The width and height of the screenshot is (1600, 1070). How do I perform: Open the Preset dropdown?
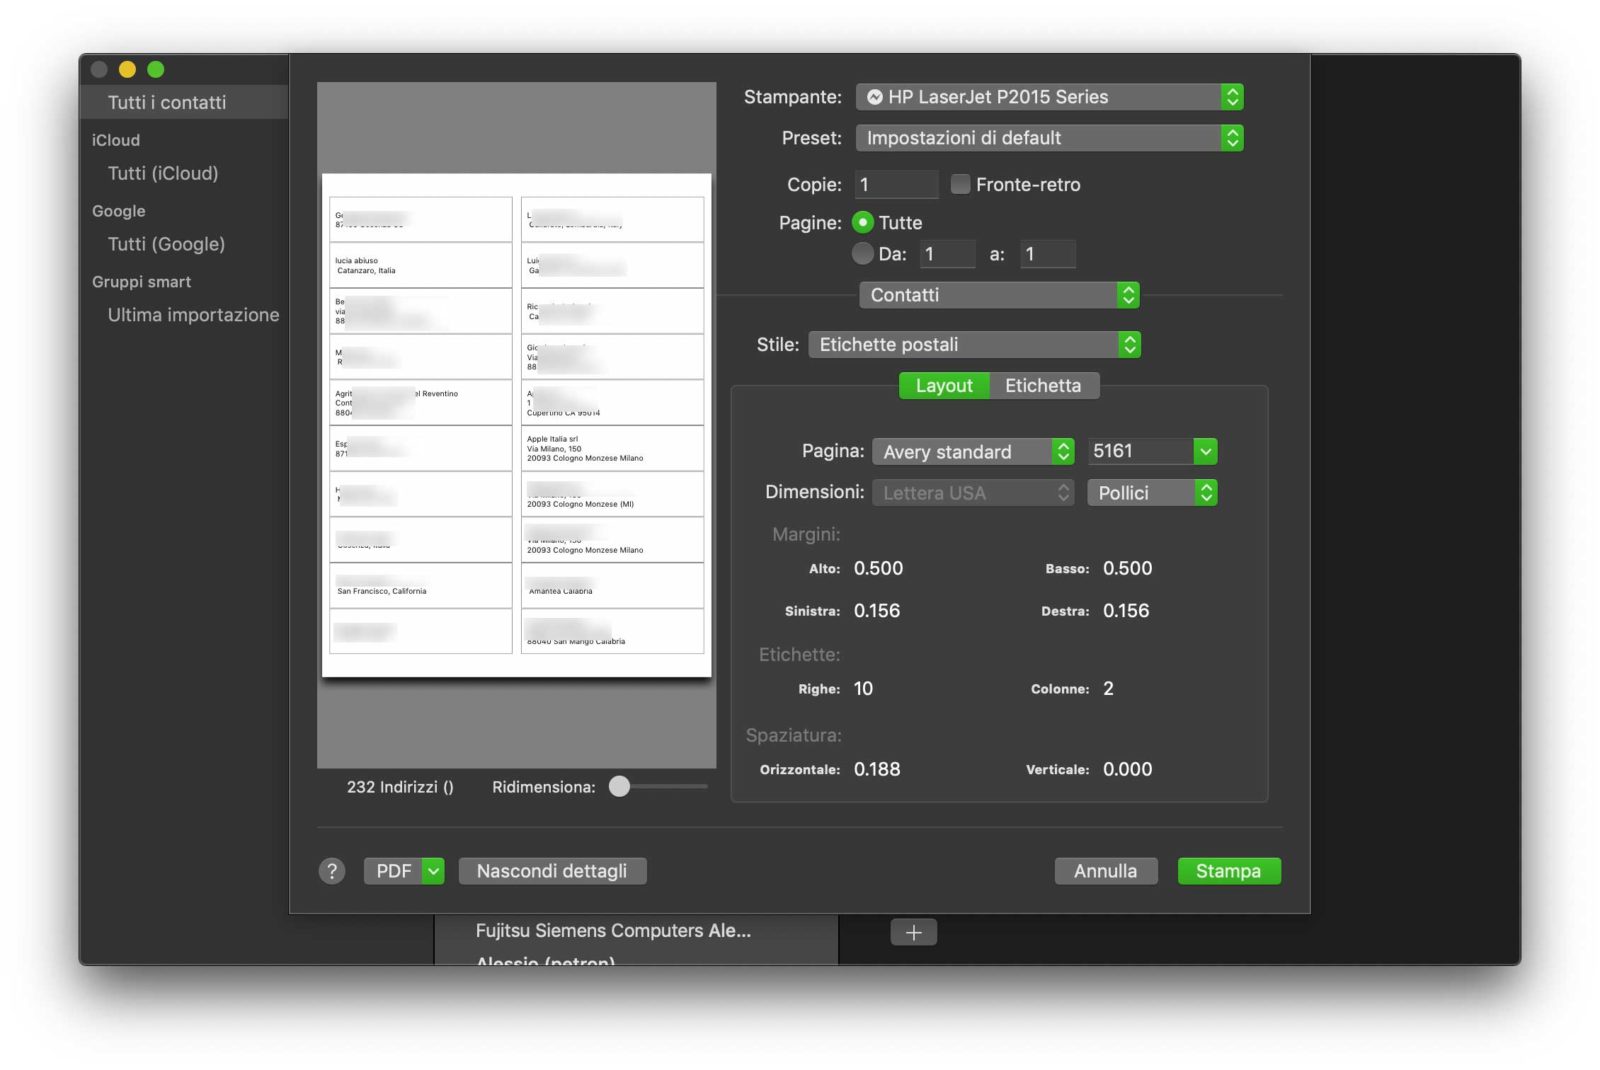tap(1049, 138)
